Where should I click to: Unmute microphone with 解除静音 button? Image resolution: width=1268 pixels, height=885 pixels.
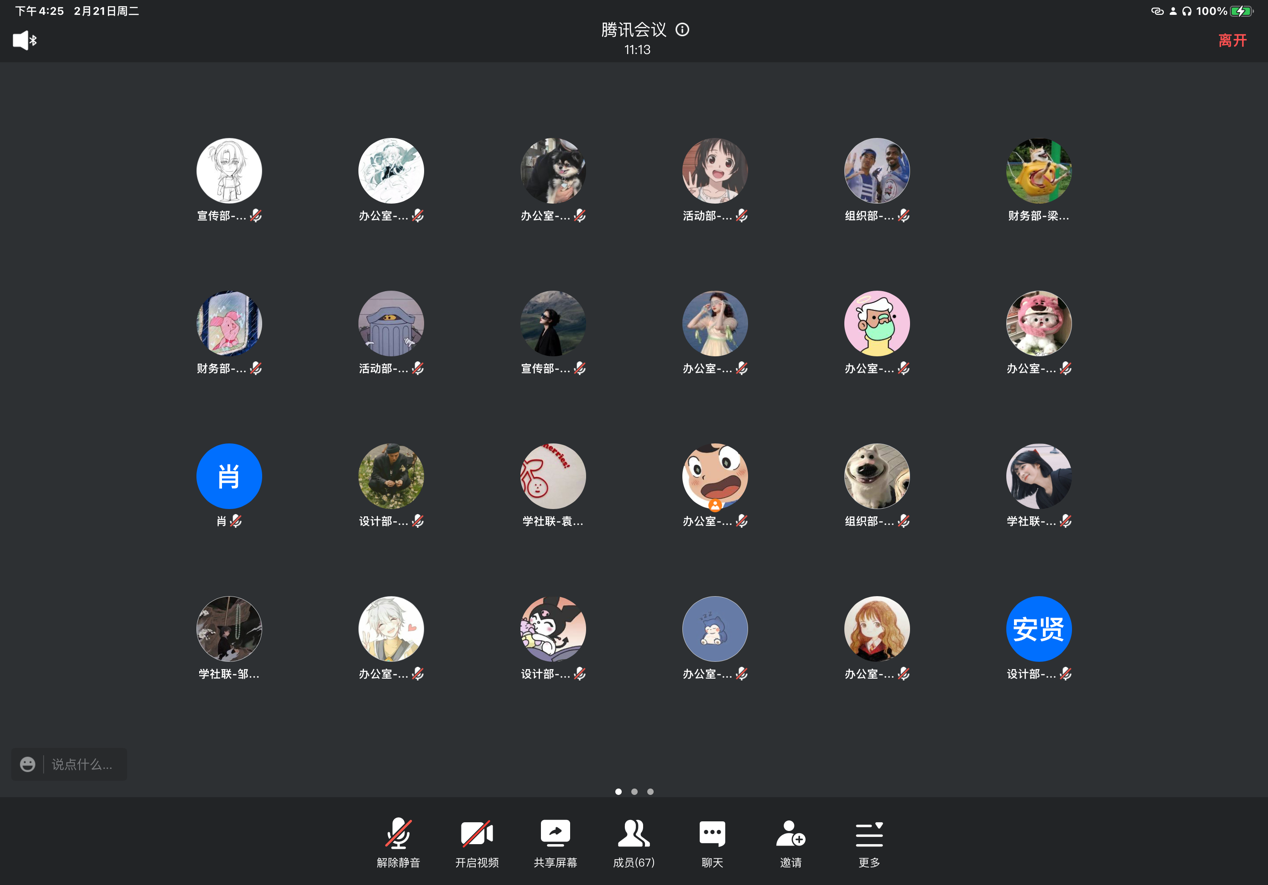click(398, 842)
